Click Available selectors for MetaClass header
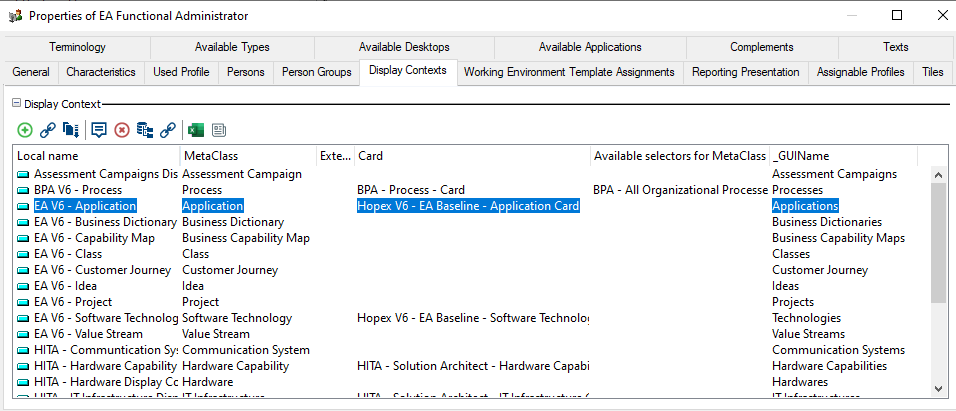The height and width of the screenshot is (411, 956). pyautogui.click(x=680, y=156)
